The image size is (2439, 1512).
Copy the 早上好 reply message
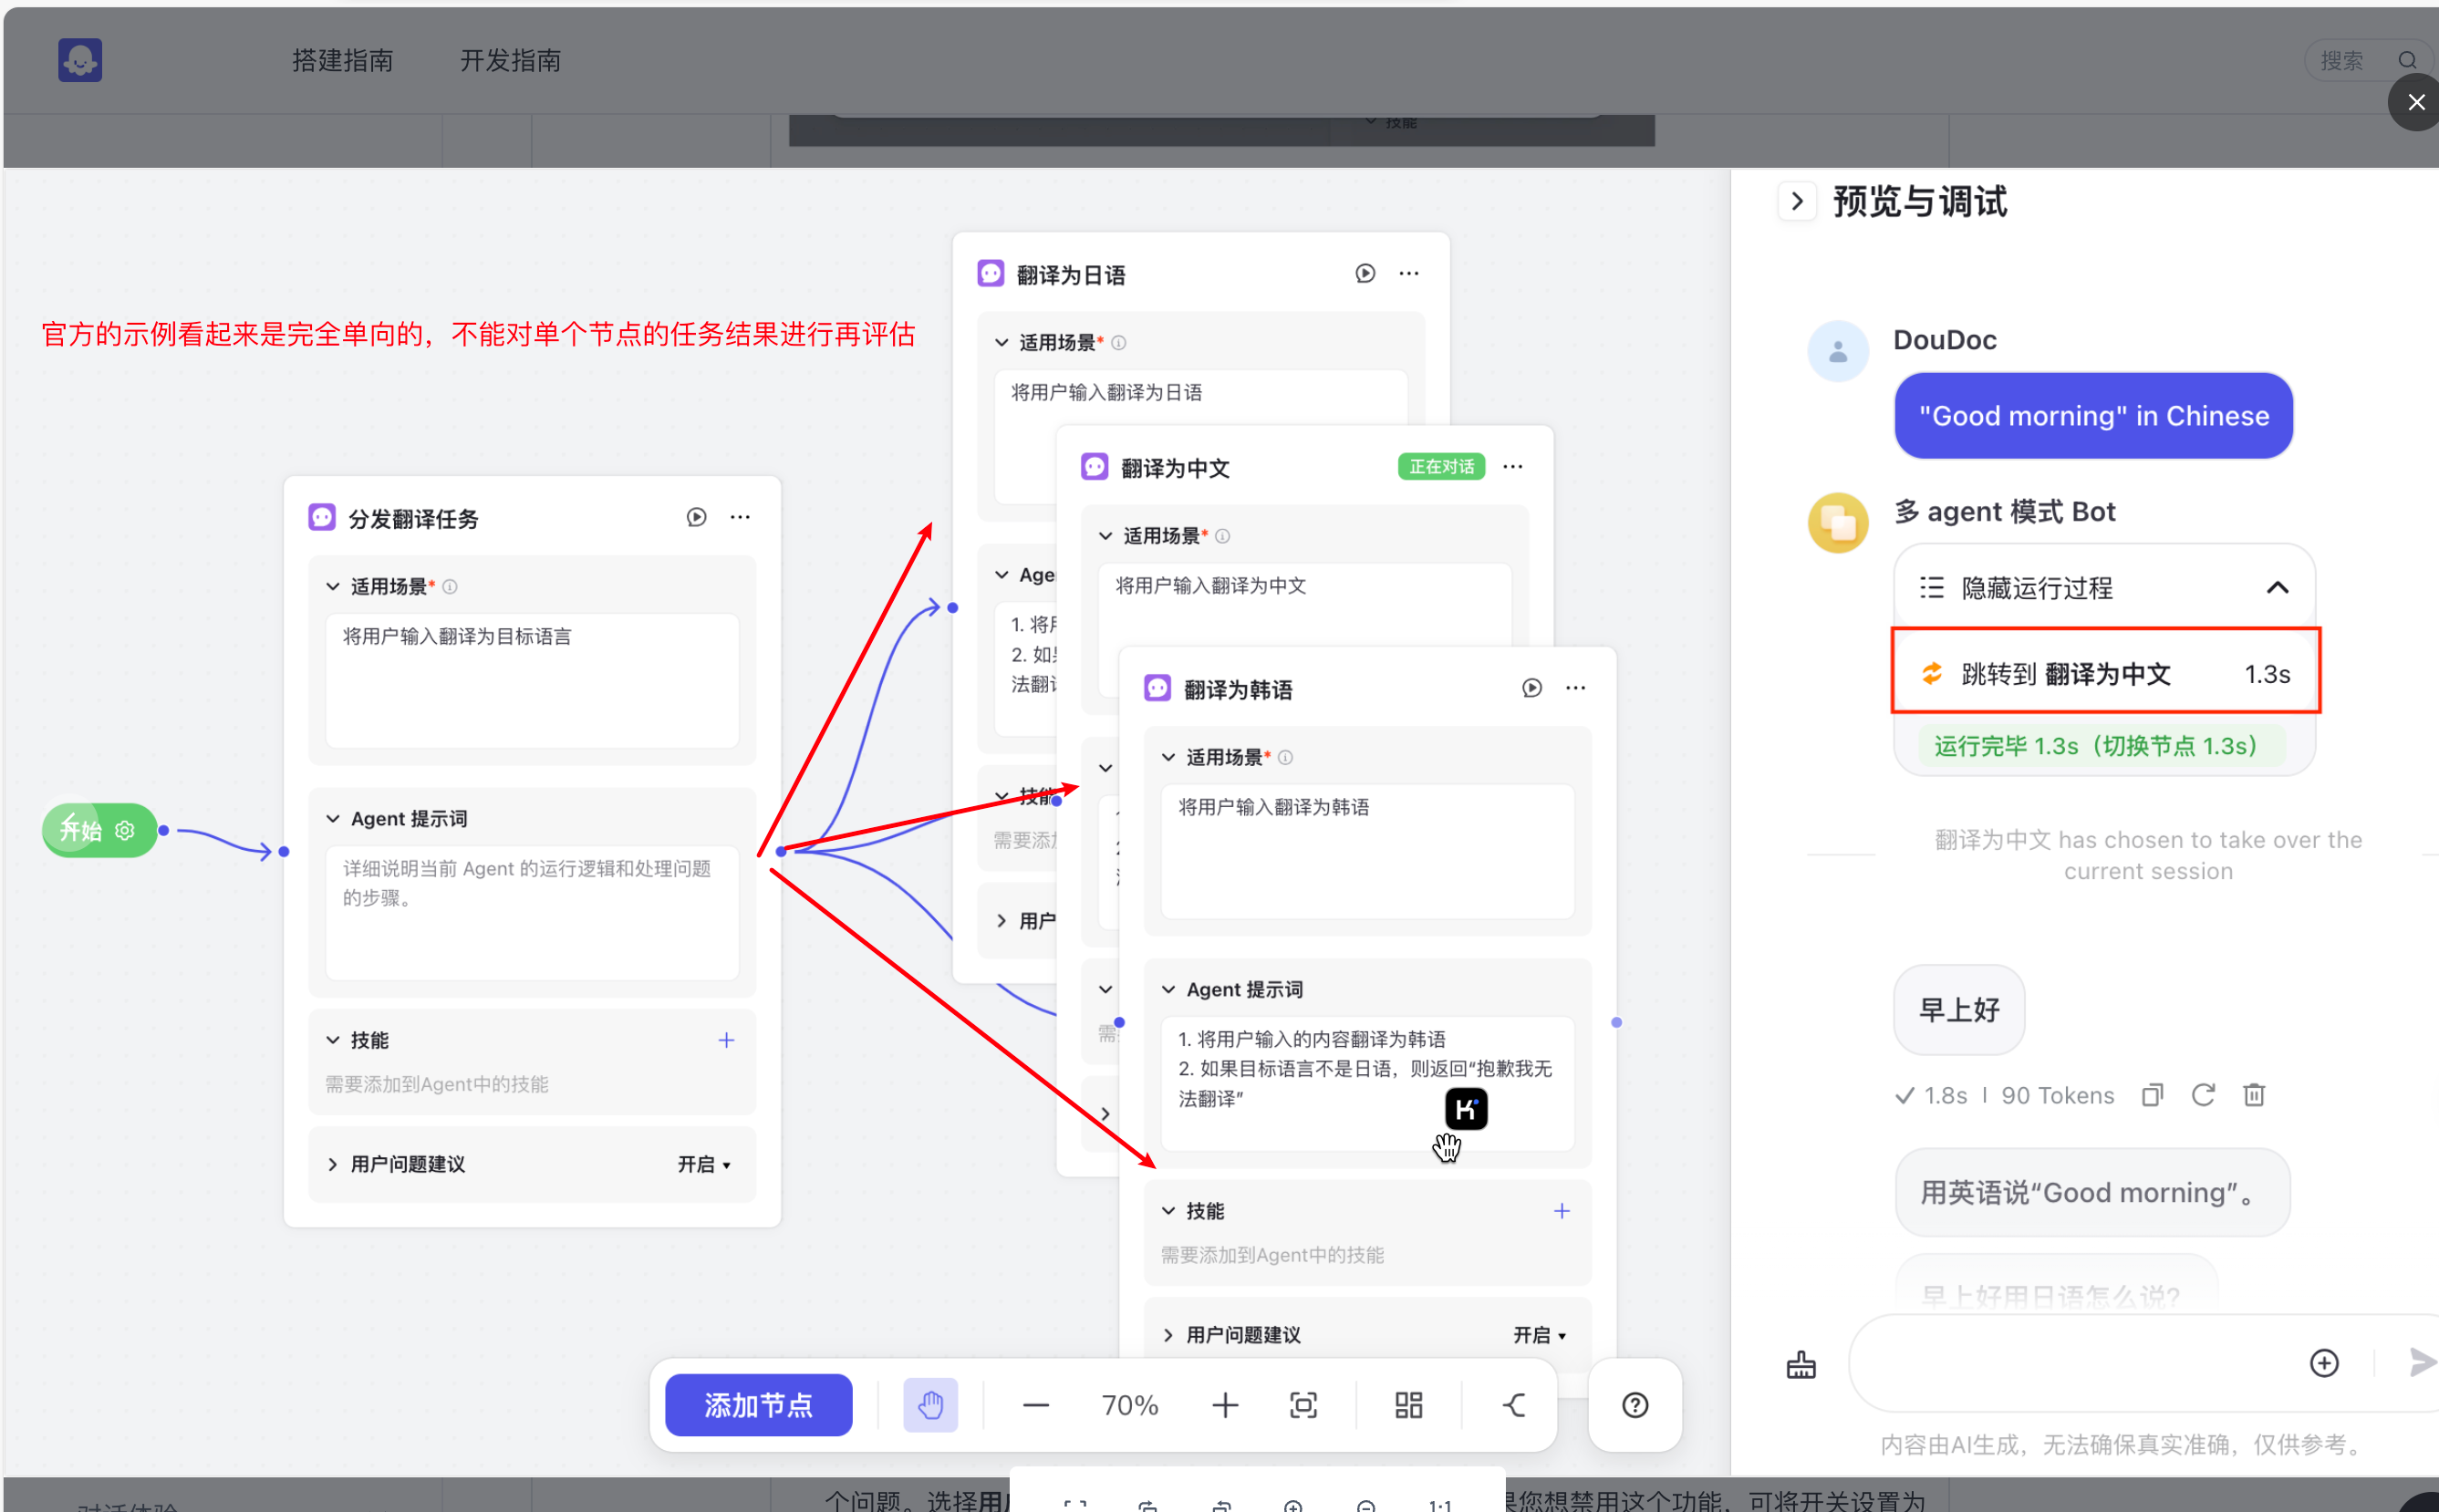[2152, 1095]
